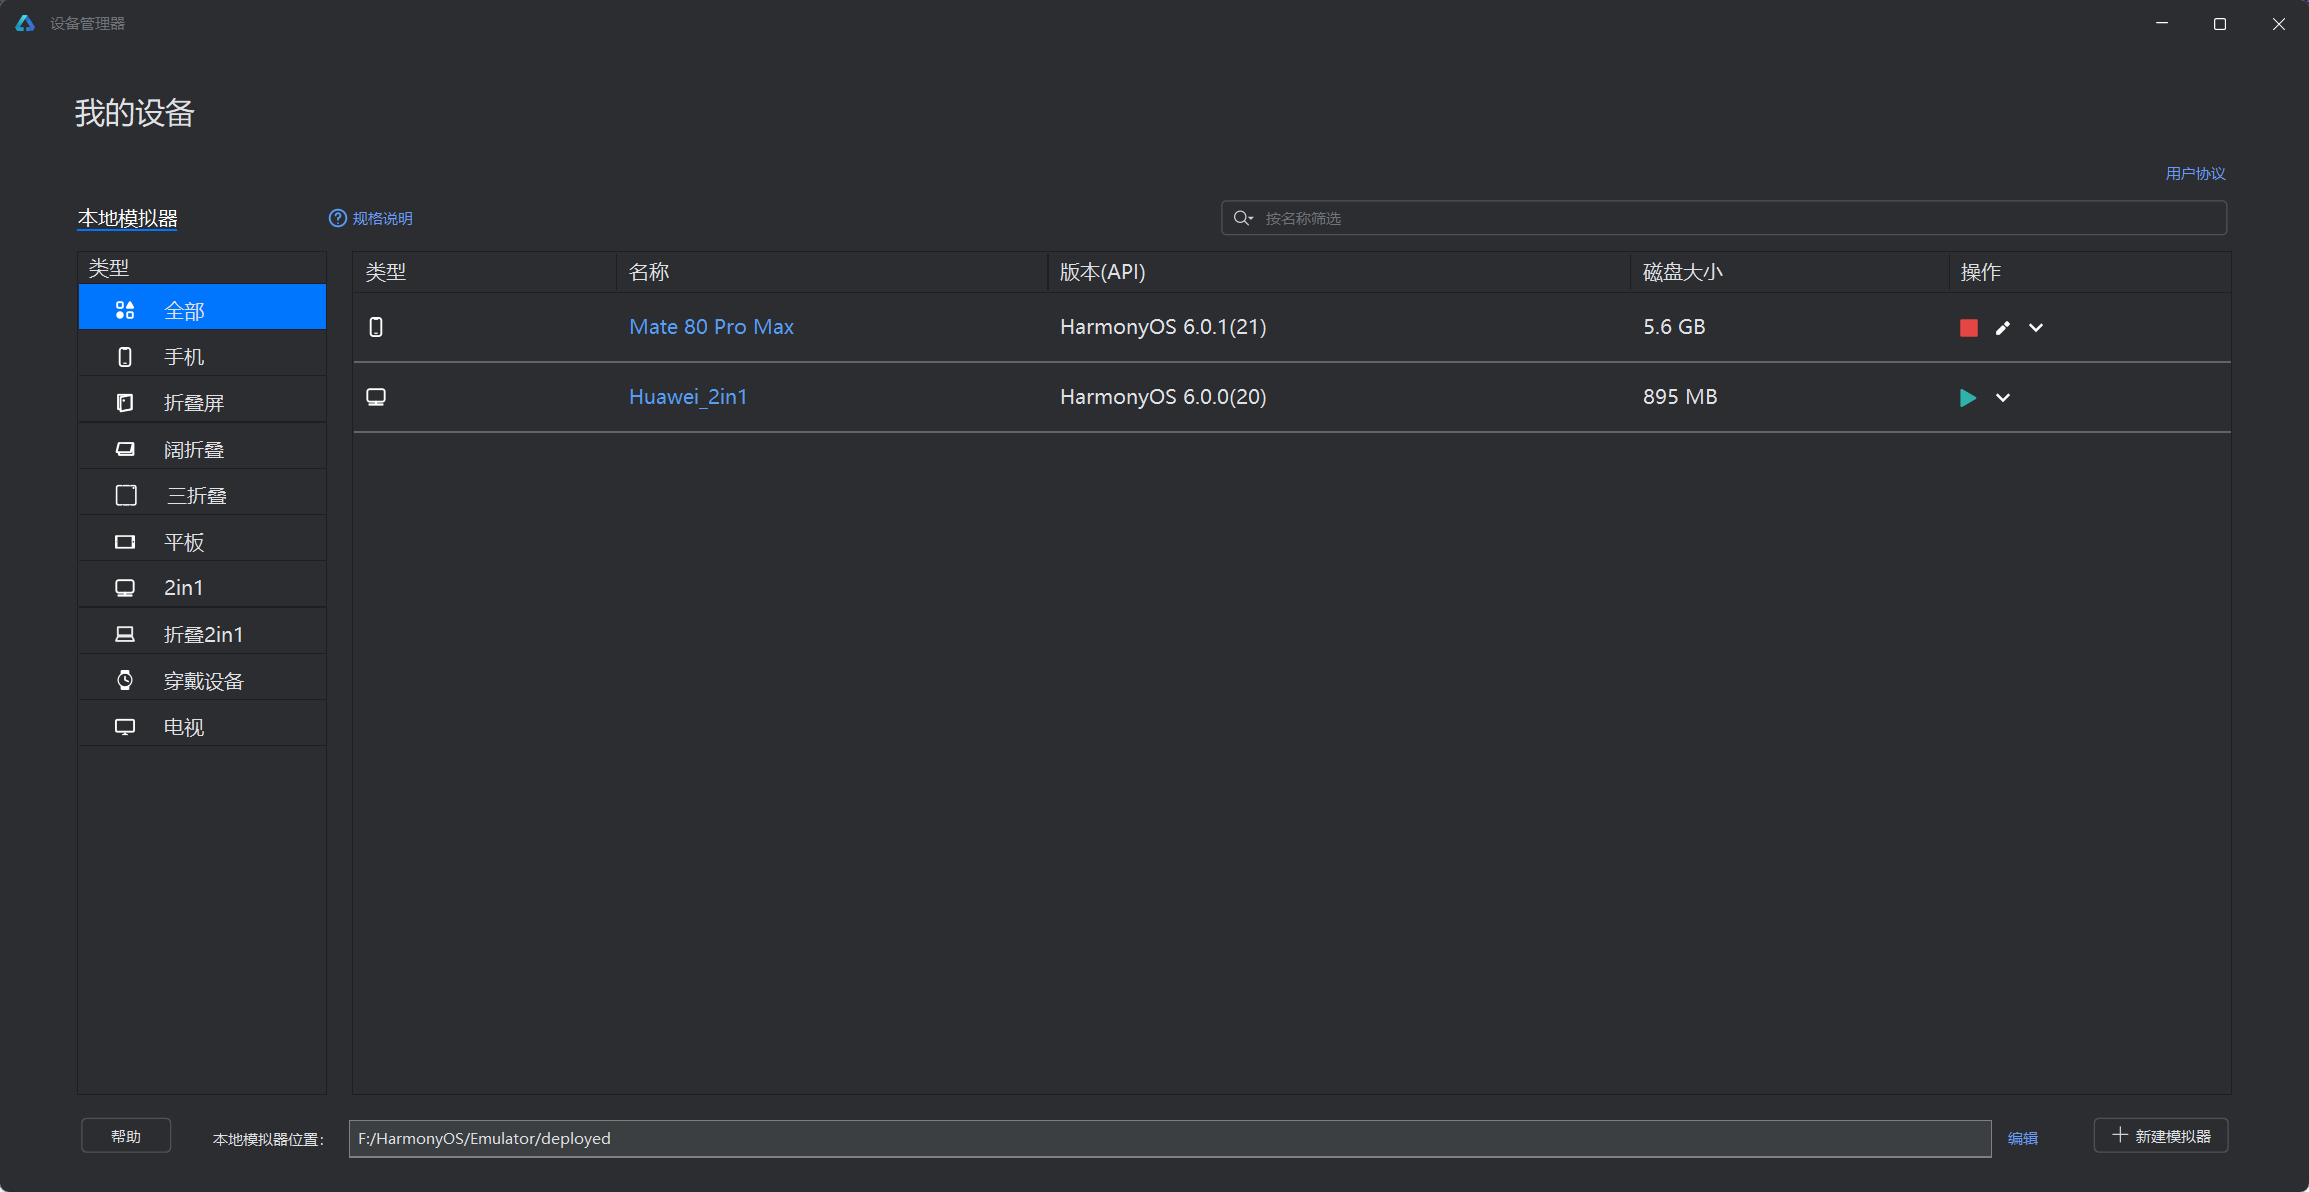Click the local emulator path field

(x=1170, y=1138)
